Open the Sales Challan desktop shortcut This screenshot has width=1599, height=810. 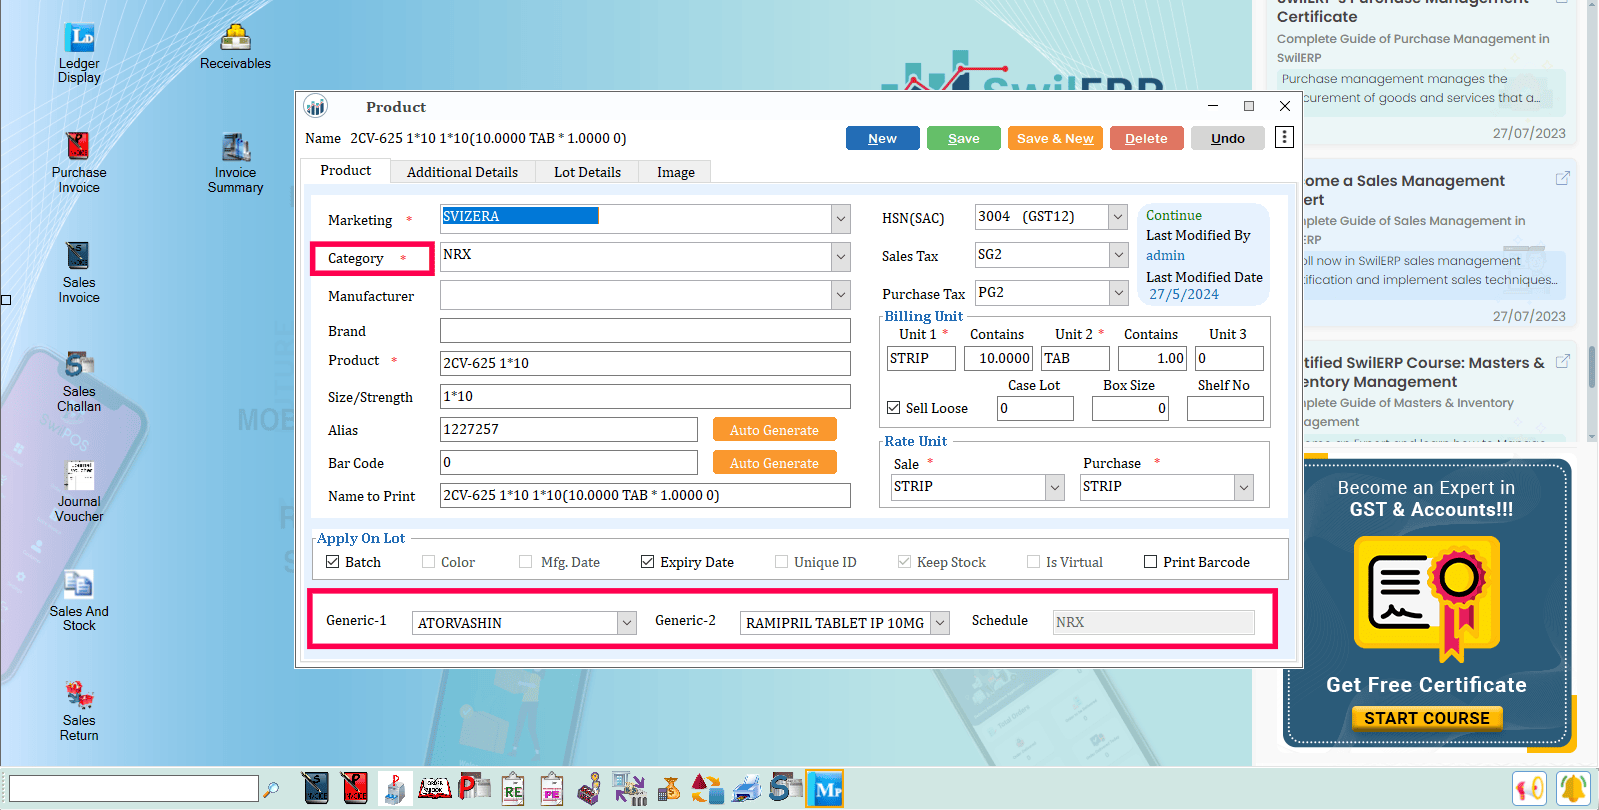pos(79,382)
